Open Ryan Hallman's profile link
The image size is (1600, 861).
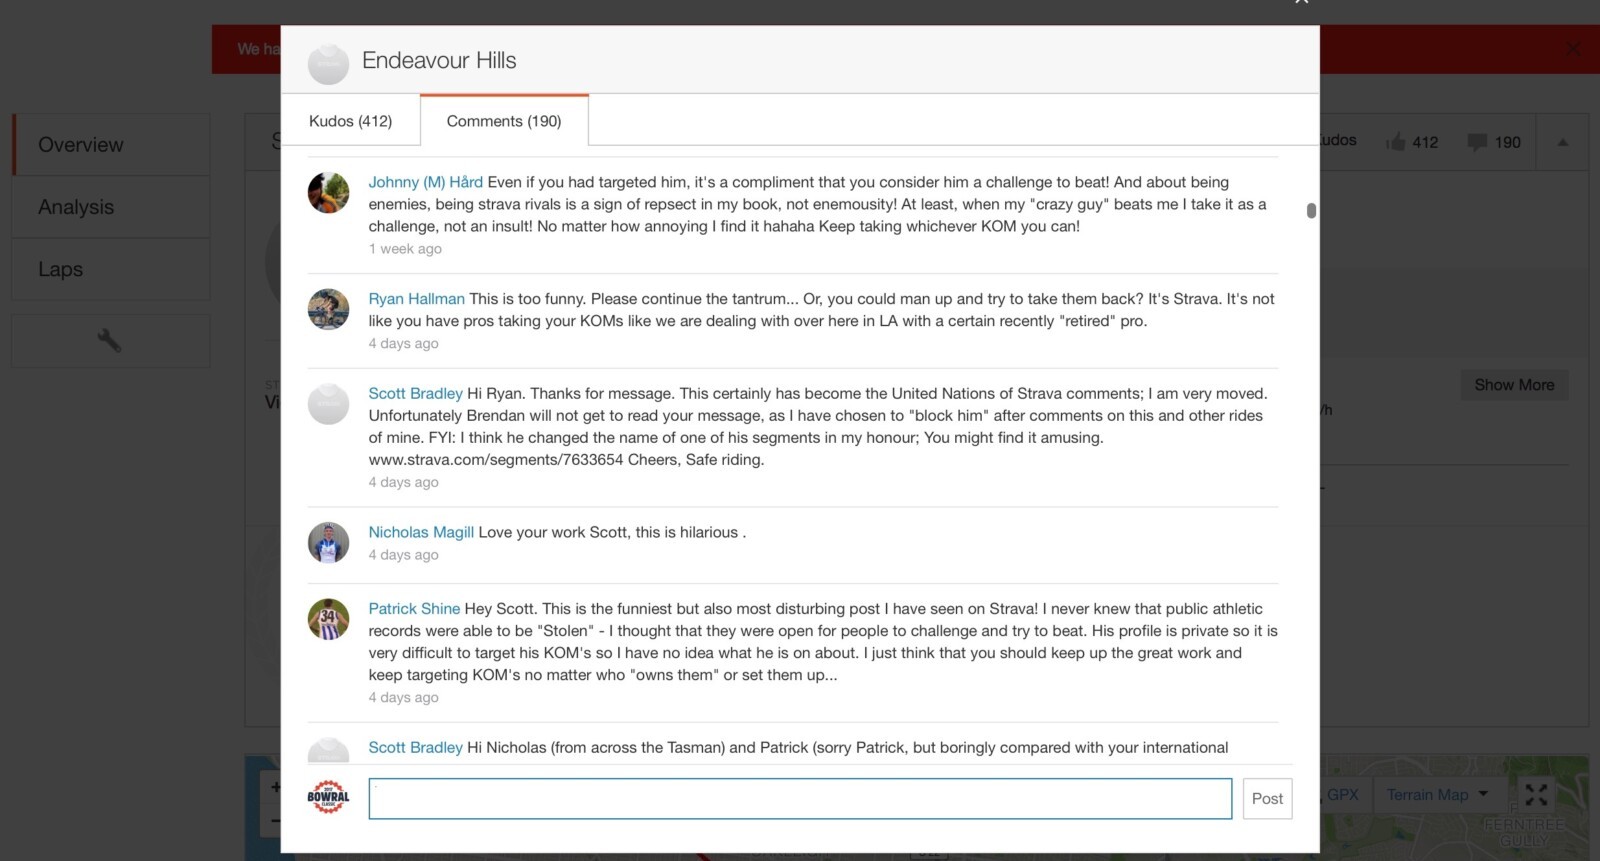[416, 299]
